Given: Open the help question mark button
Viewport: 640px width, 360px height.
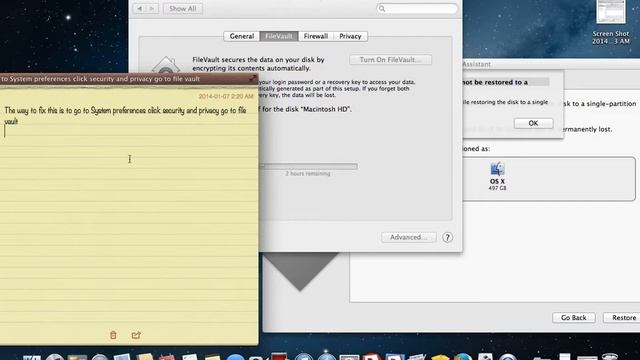Looking at the screenshot, I should (x=447, y=237).
